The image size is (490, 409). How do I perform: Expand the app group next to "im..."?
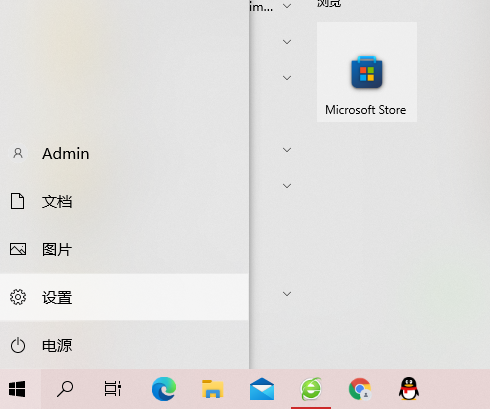(x=287, y=6)
